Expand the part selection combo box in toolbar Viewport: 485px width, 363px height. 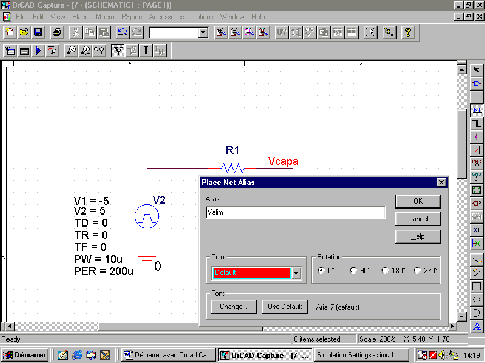point(203,33)
